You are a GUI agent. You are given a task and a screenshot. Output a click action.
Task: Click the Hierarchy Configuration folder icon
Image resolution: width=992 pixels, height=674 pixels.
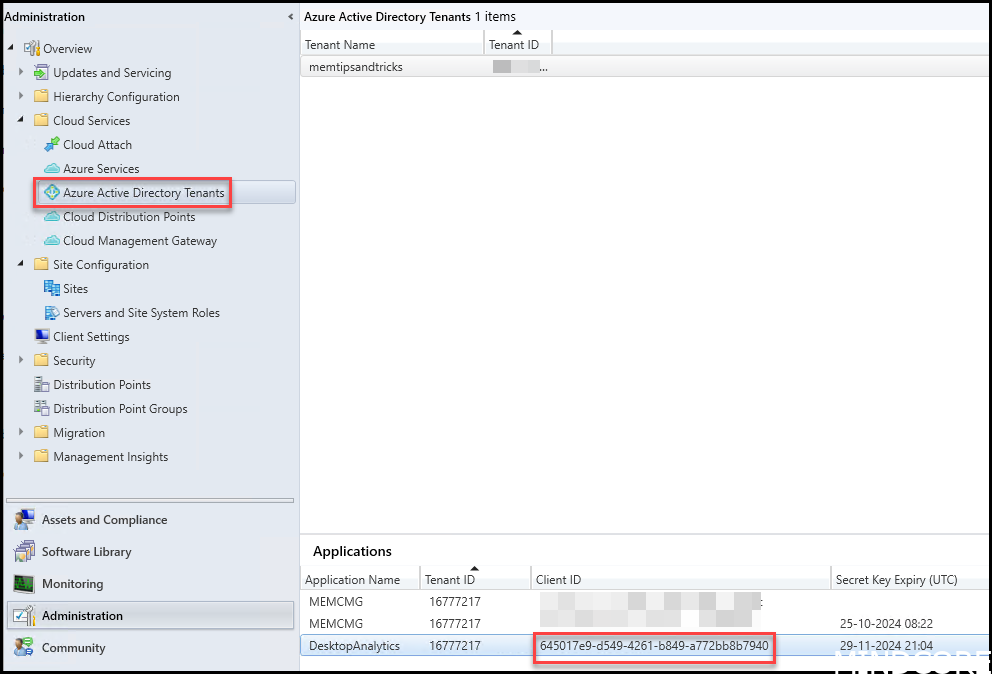point(41,96)
